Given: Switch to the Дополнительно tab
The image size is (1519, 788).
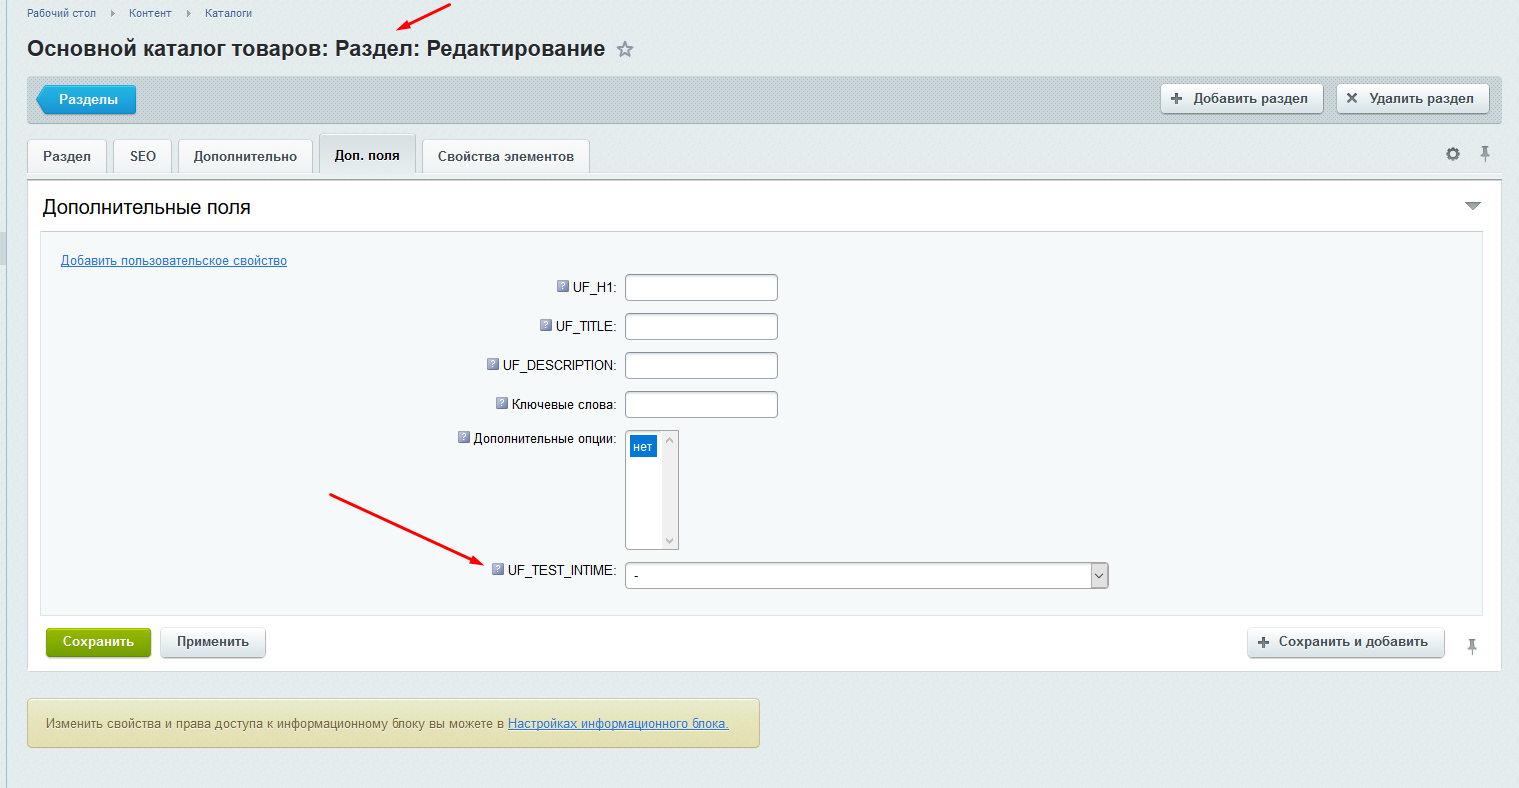Looking at the screenshot, I should point(245,156).
